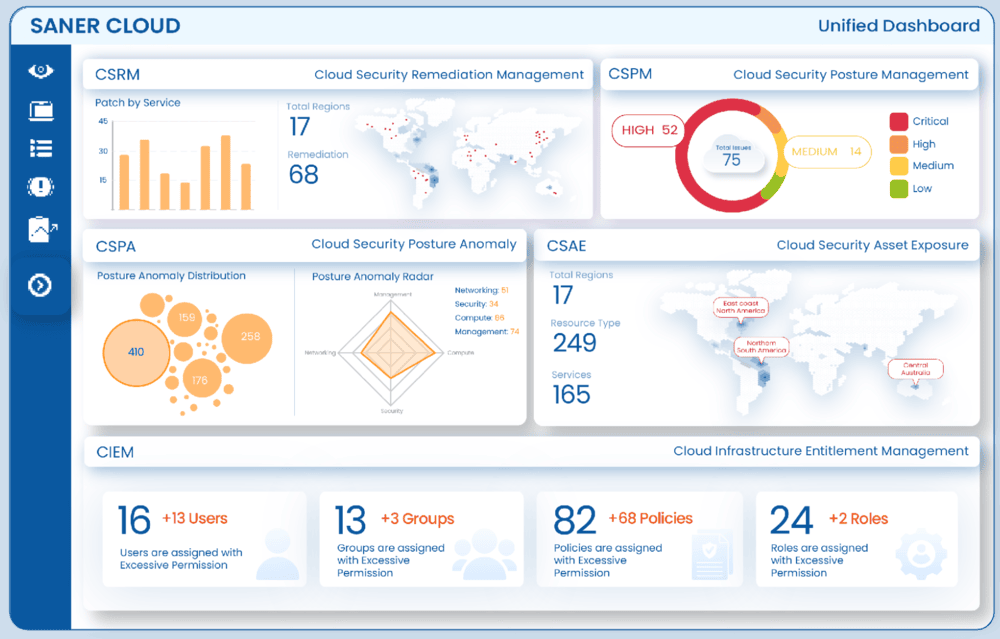Open the list view icon in sidebar

point(41,149)
